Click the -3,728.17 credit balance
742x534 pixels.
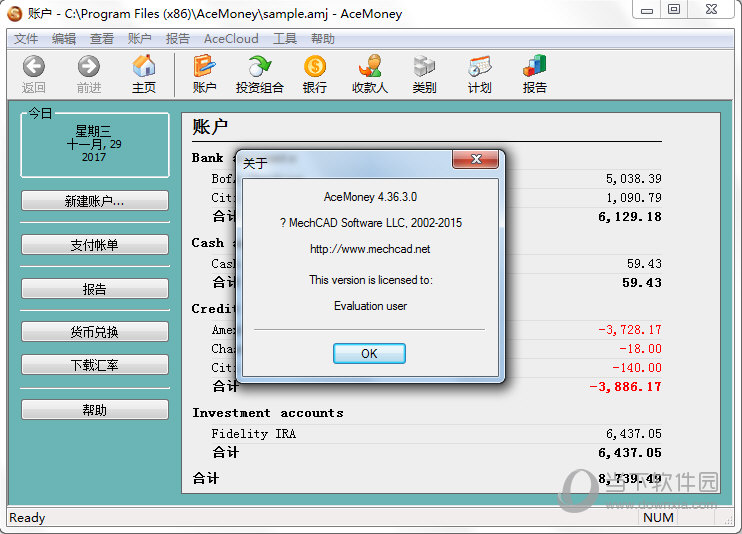[x=630, y=330]
